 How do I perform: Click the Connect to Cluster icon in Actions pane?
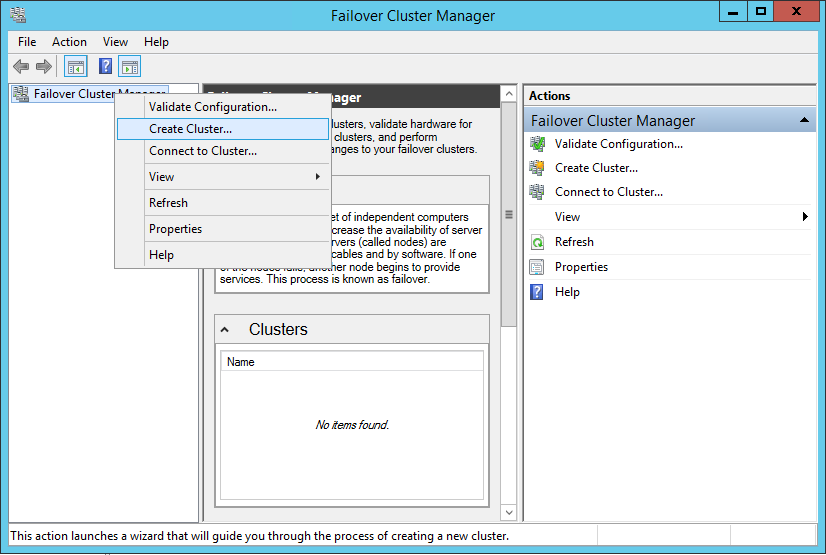click(537, 192)
